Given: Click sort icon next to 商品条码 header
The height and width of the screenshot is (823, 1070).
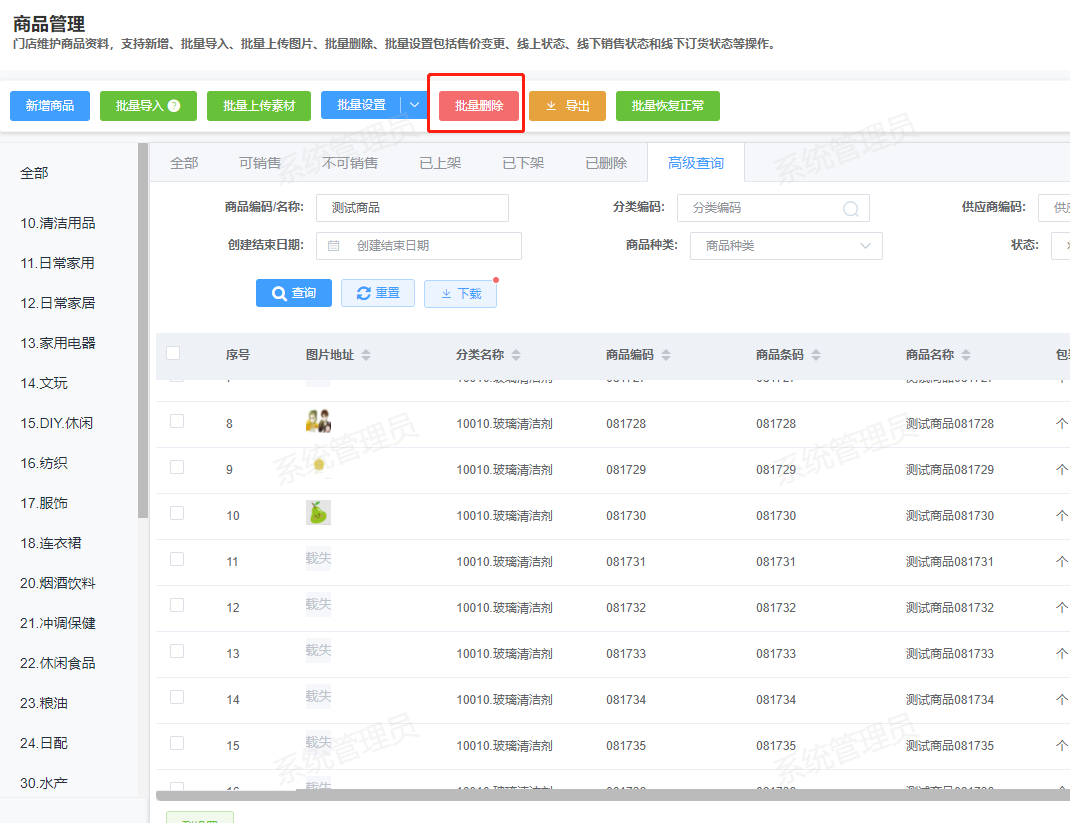Looking at the screenshot, I should [x=816, y=355].
